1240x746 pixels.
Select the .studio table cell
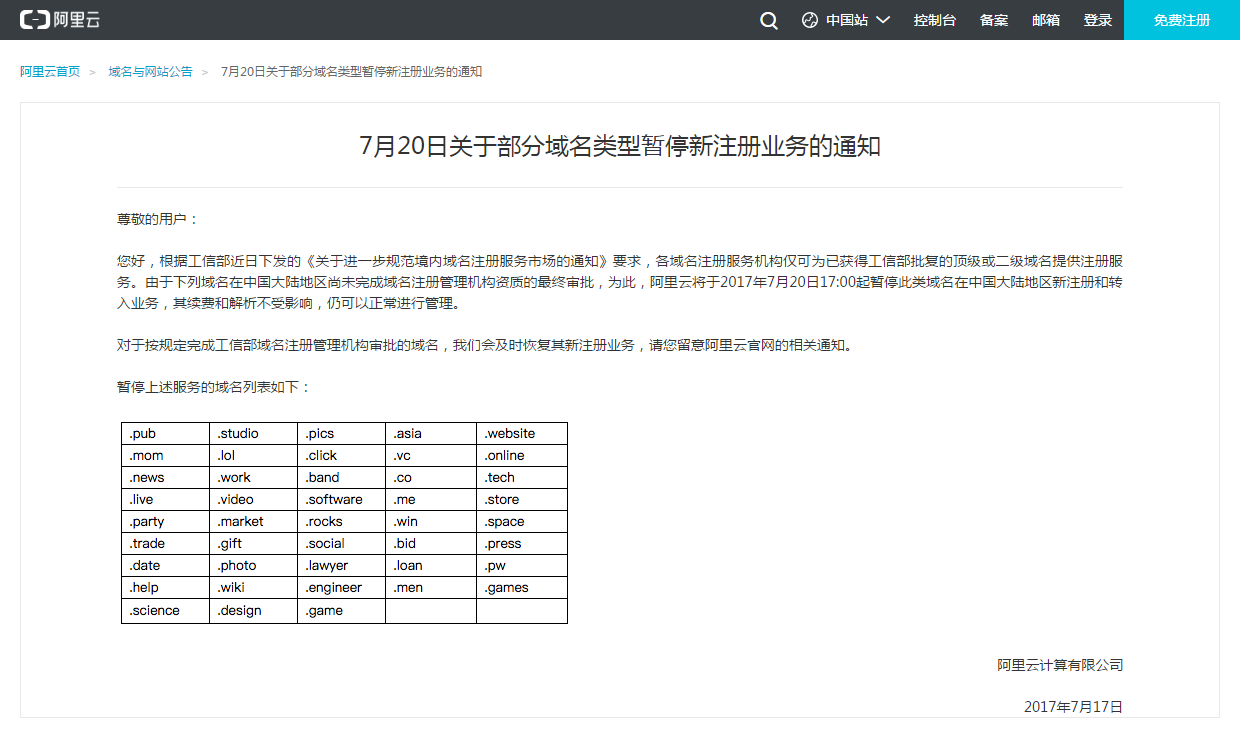254,434
